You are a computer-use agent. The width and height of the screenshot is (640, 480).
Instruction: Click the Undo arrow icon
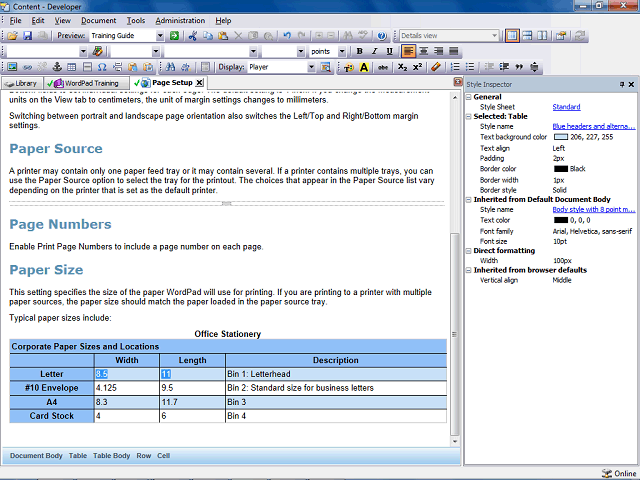pos(287,36)
